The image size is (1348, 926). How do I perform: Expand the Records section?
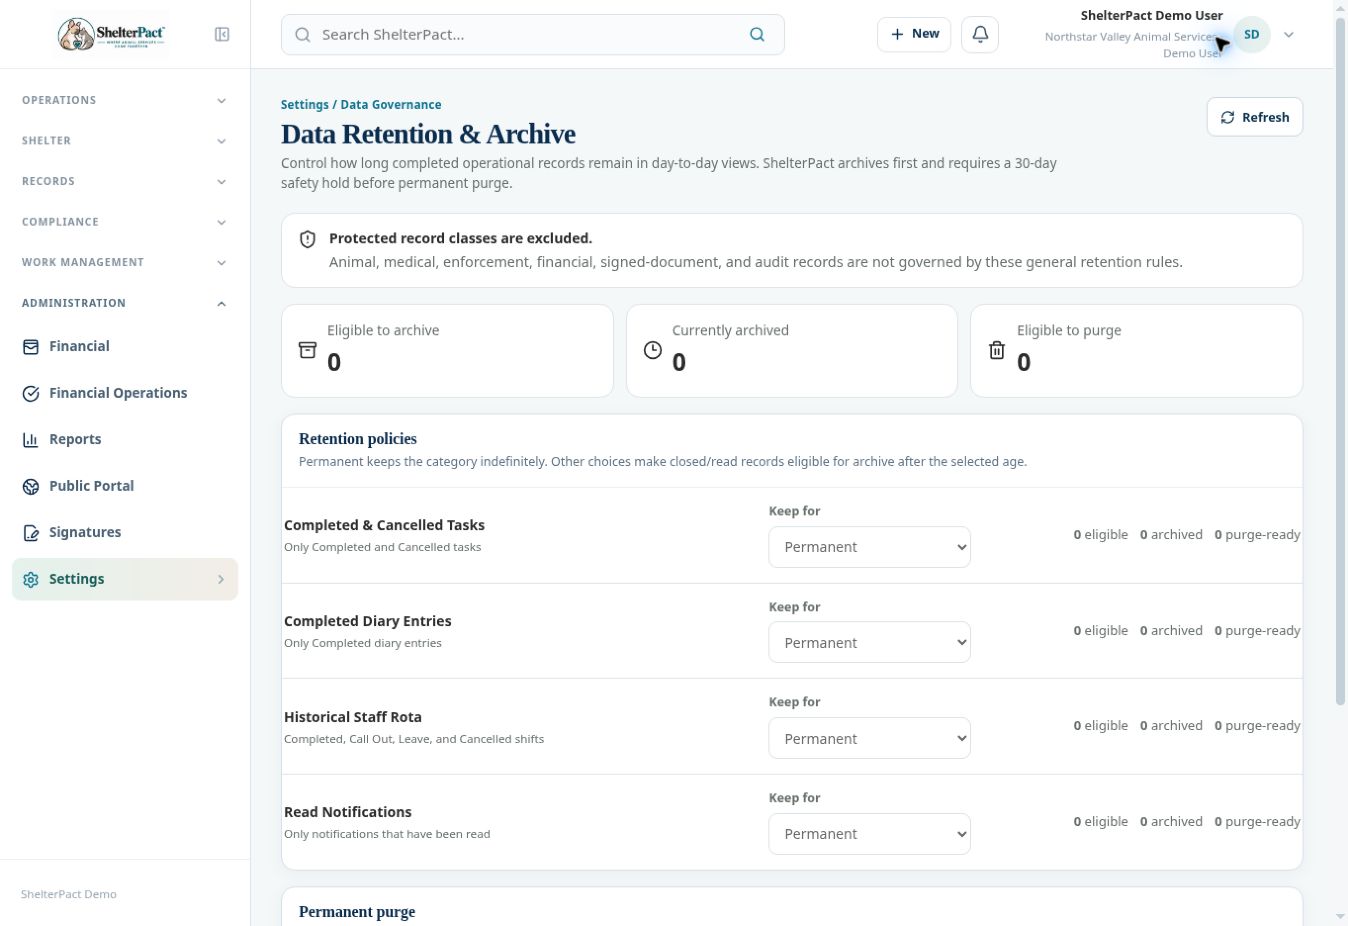pos(125,181)
